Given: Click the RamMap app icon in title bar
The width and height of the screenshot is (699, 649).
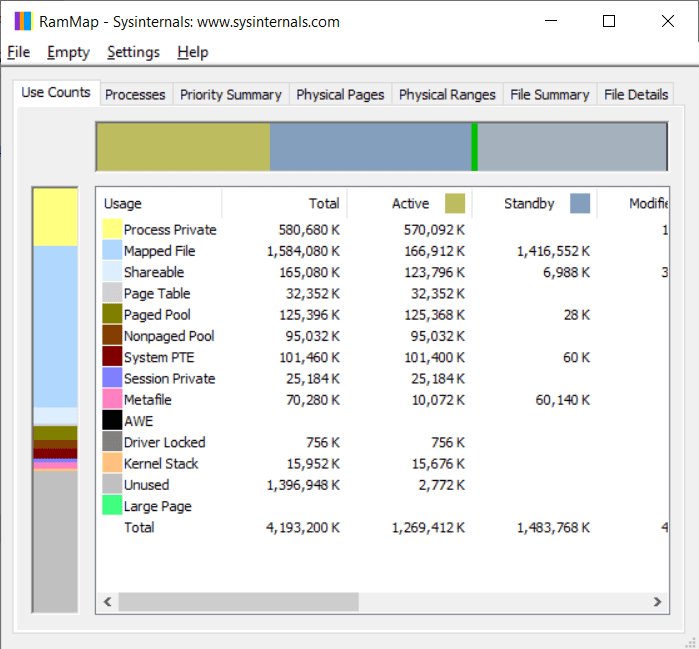Looking at the screenshot, I should [23, 21].
